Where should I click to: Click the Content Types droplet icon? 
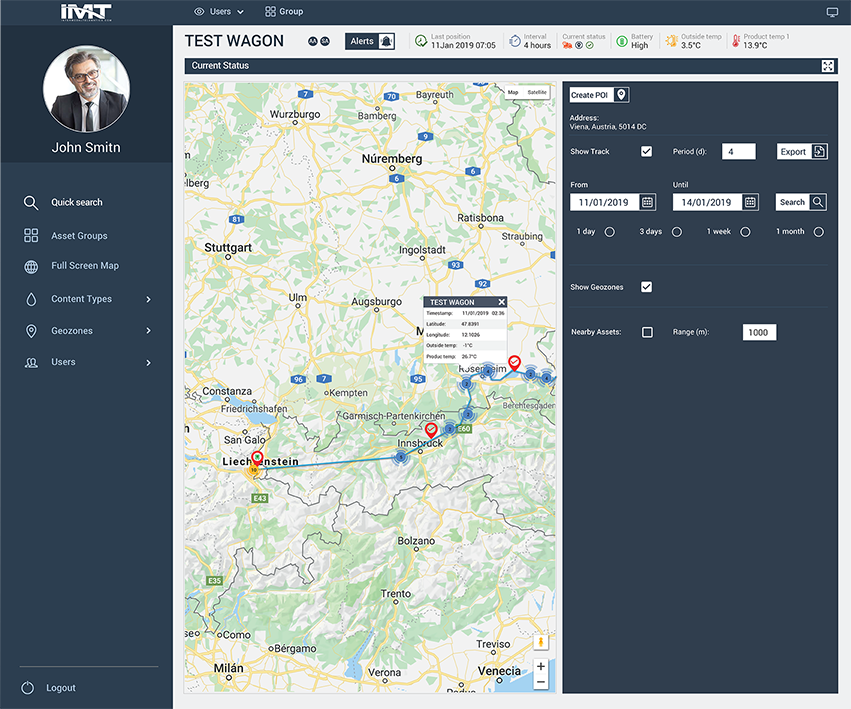(31, 299)
